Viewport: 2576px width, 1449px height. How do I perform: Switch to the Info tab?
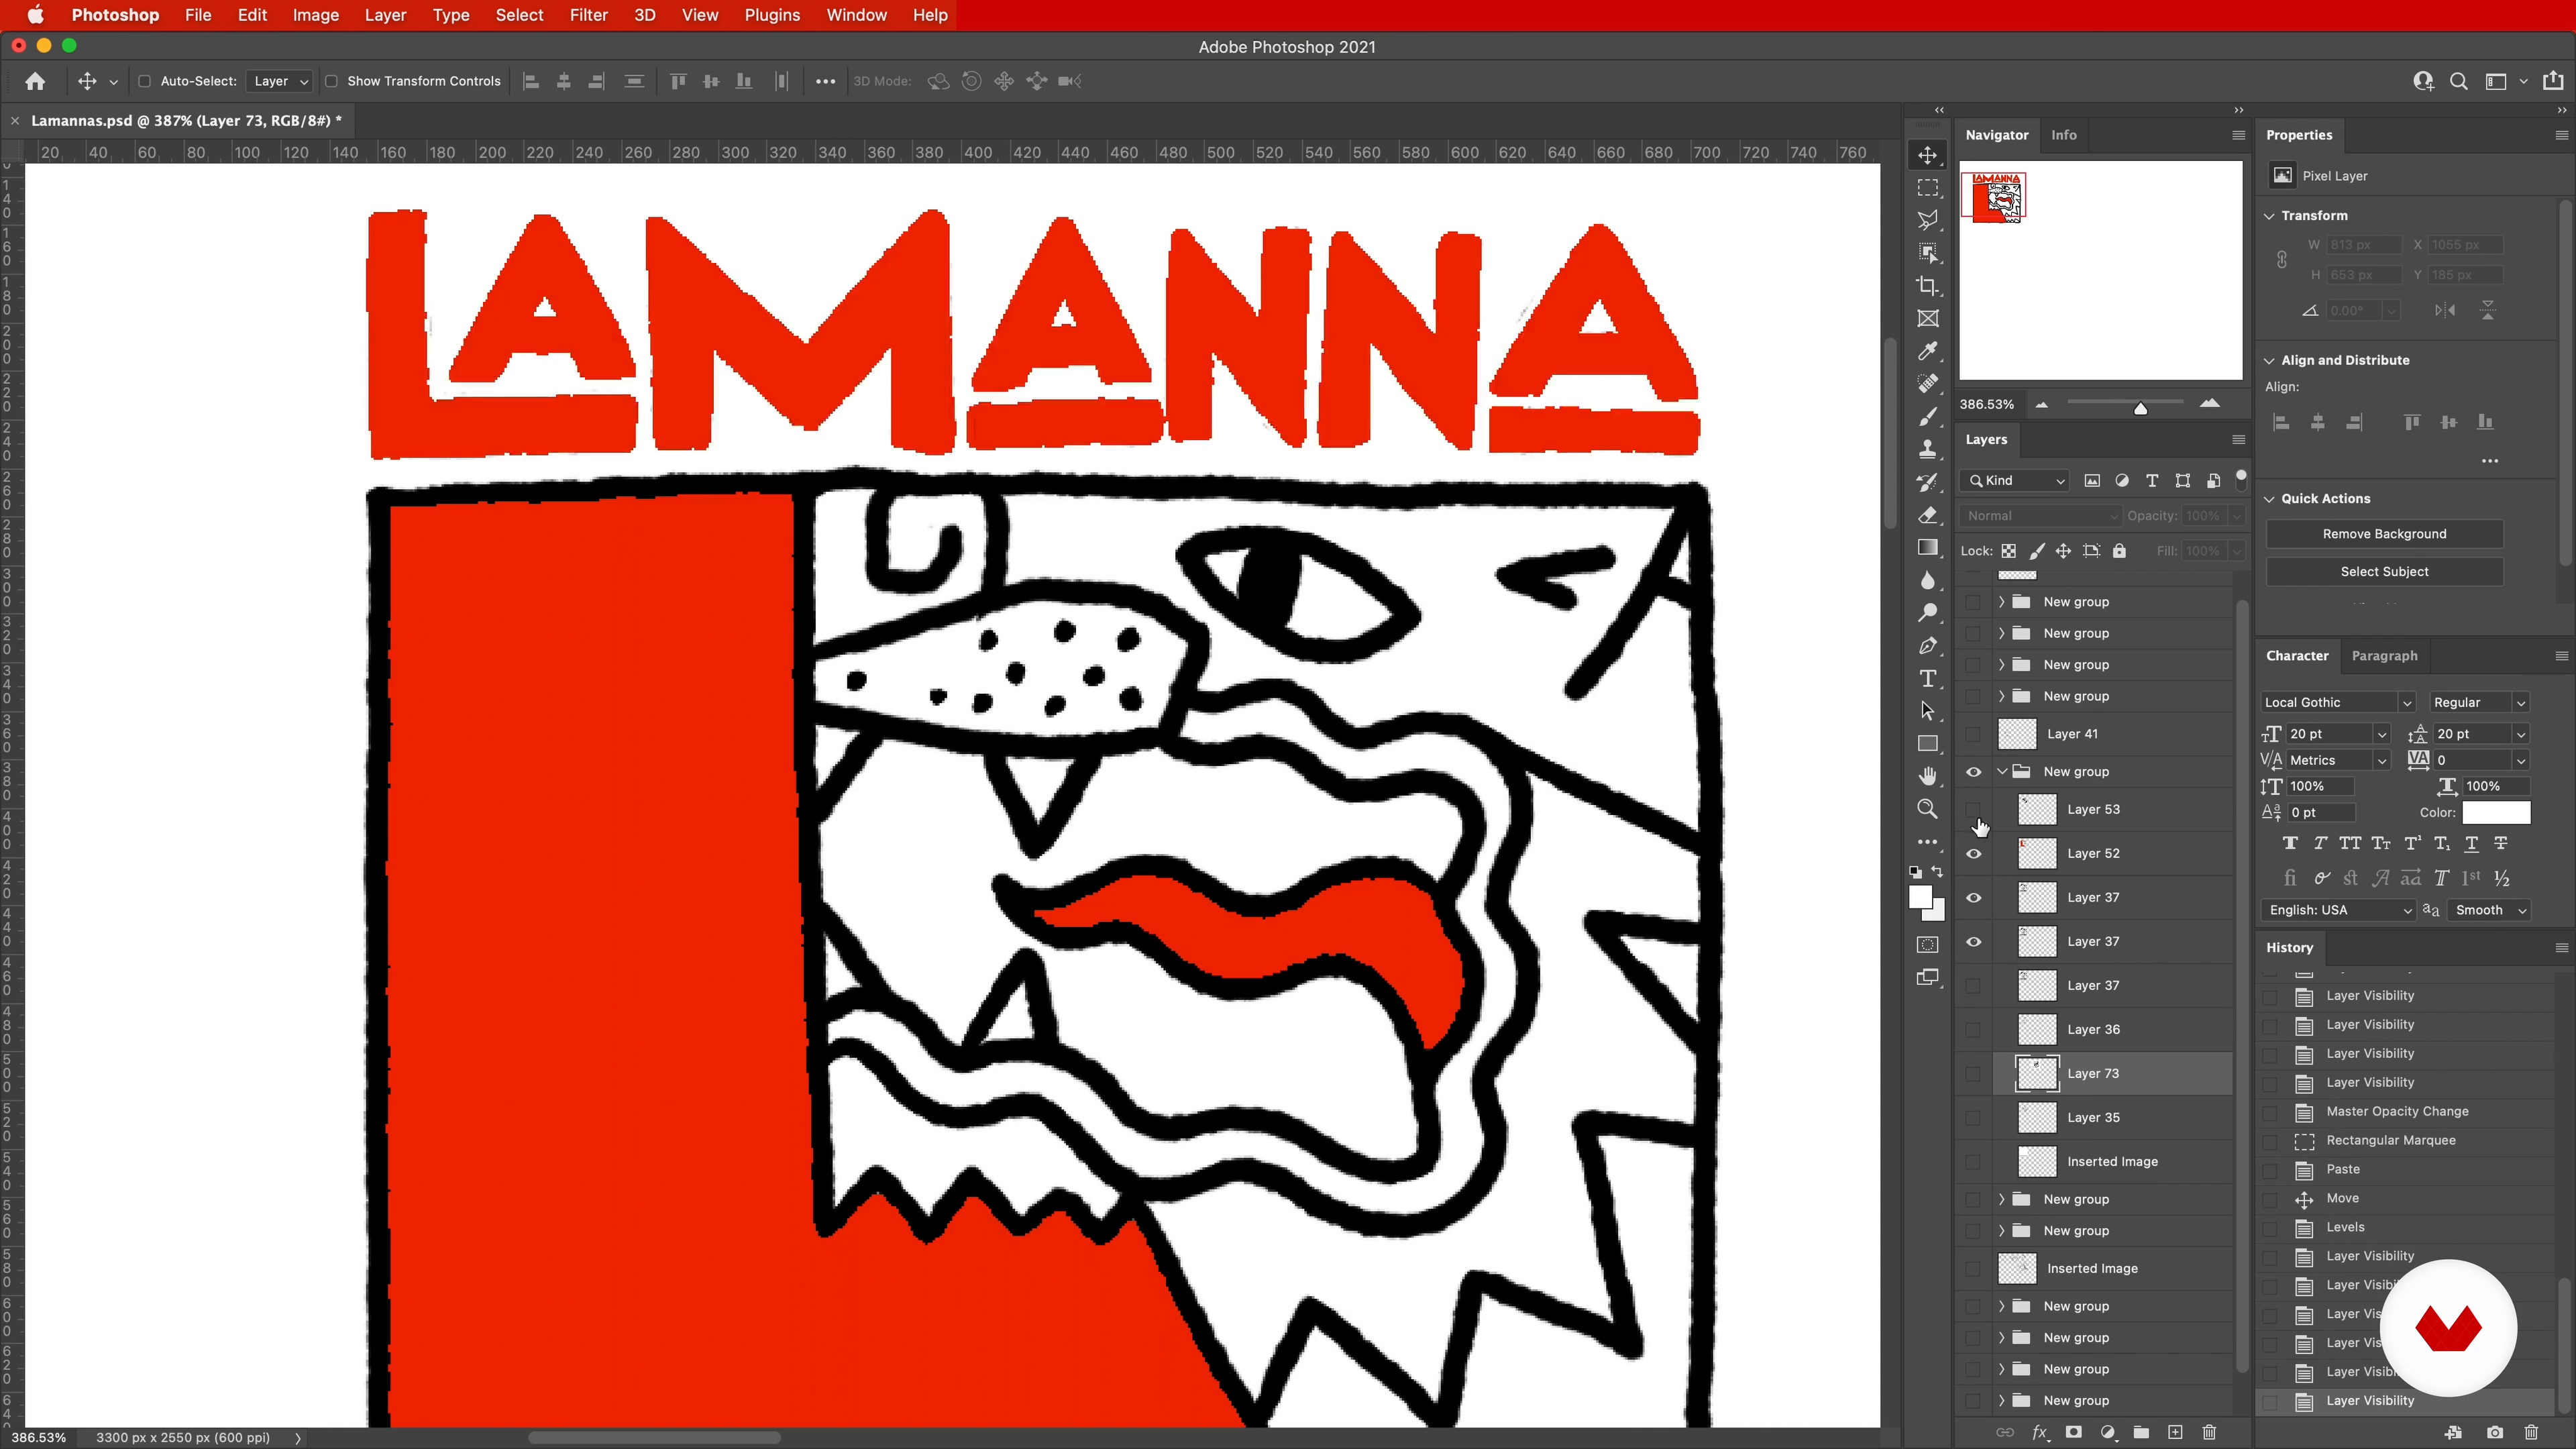point(2063,135)
